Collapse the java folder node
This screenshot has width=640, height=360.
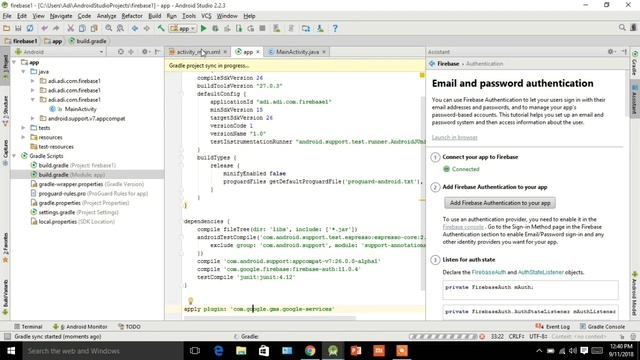24,72
